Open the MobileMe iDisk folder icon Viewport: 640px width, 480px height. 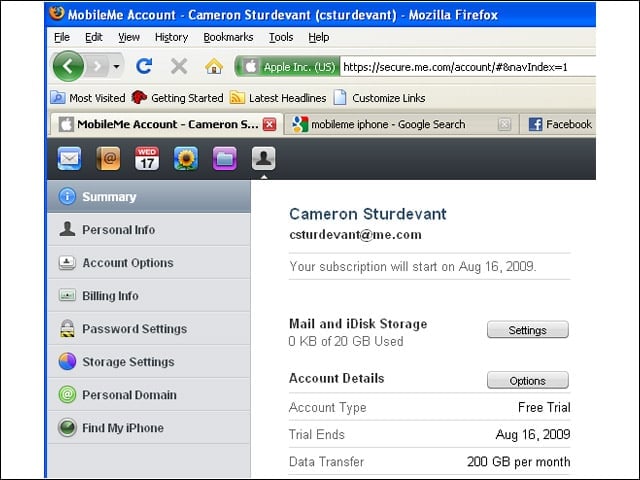click(x=224, y=158)
